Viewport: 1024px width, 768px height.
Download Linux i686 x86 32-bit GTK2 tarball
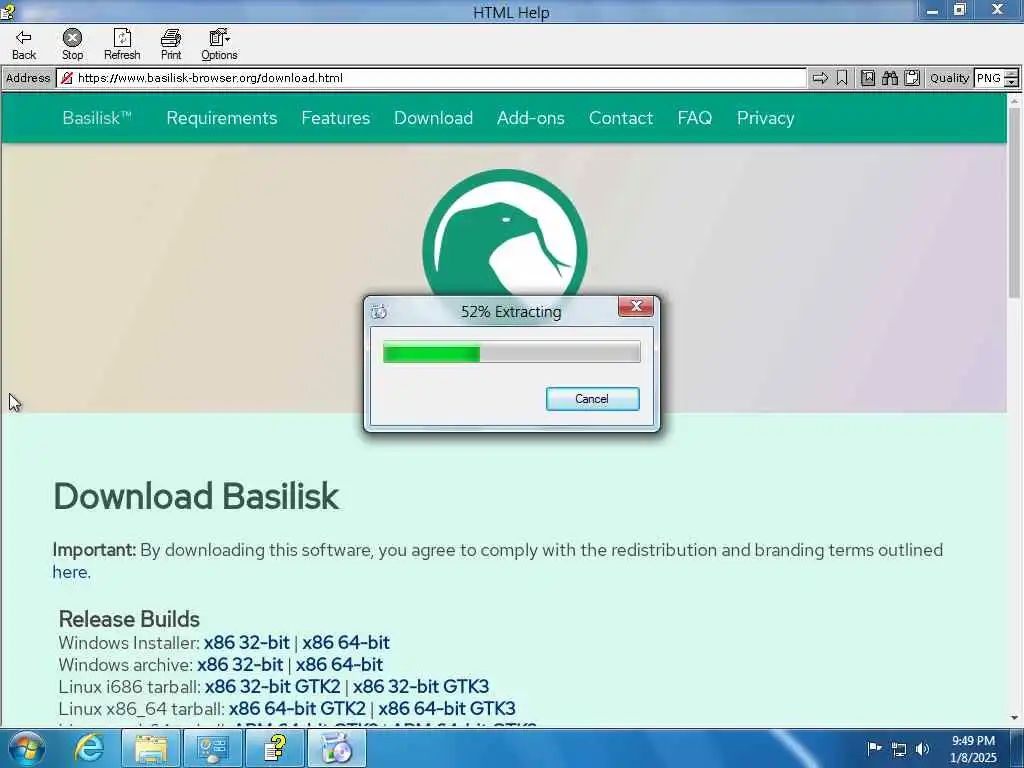(x=272, y=686)
